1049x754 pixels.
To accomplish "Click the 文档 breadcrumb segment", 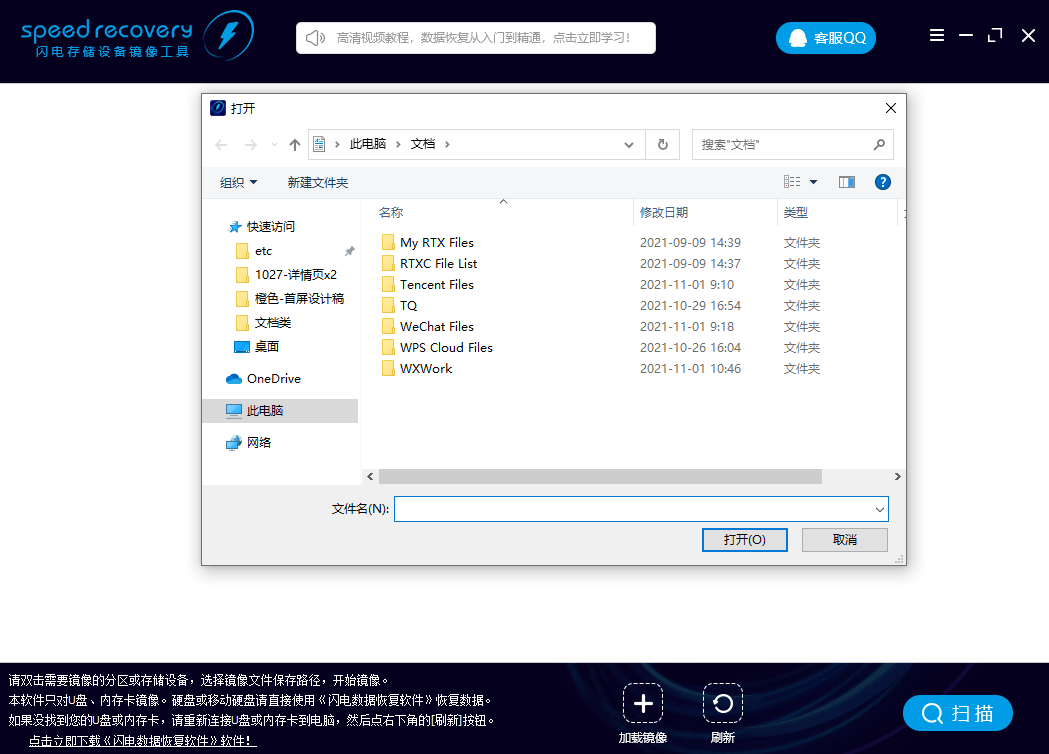I will click(x=423, y=144).
